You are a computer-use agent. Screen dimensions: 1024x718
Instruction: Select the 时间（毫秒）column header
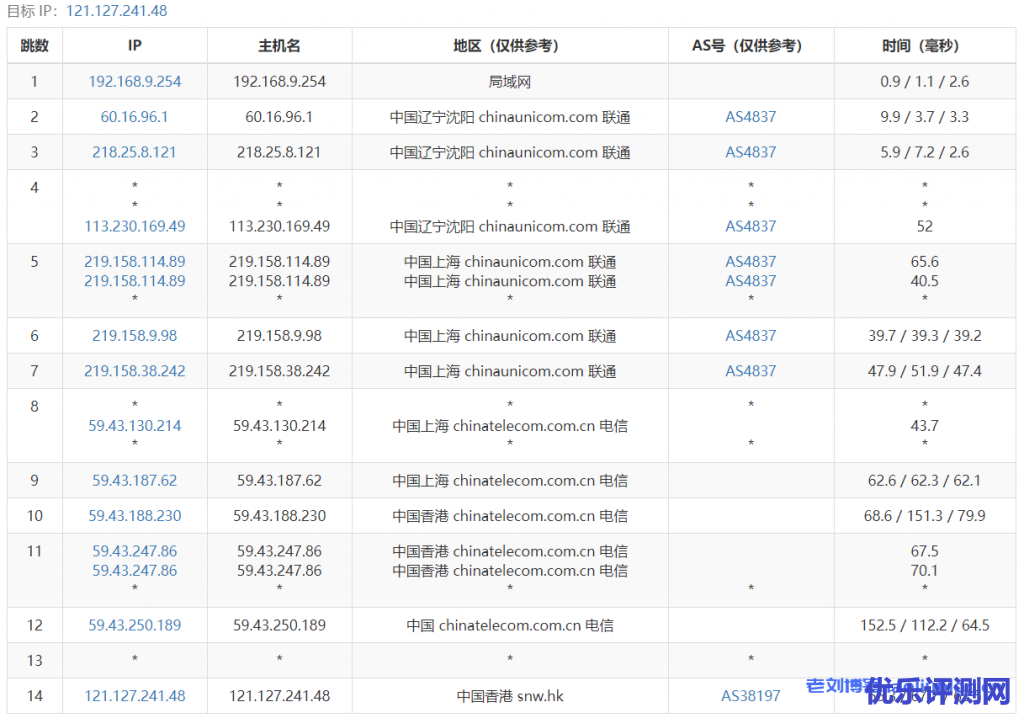click(x=924, y=46)
